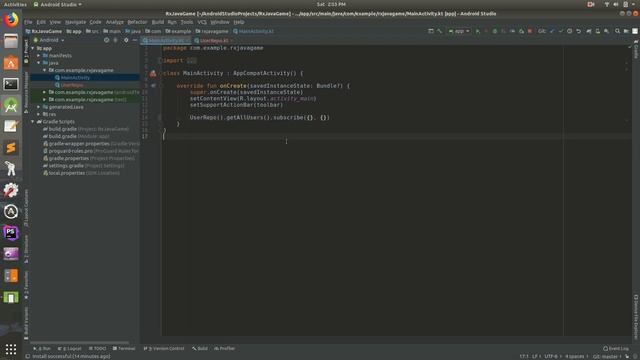Collapse the Gradle Scripts node
This screenshot has width=640, height=360.
[33, 122]
